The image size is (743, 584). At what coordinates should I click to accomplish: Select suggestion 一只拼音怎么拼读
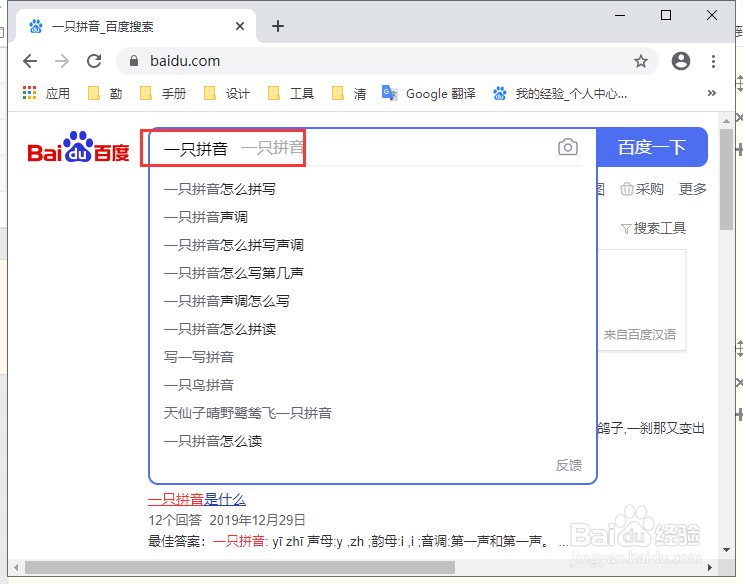point(372,329)
